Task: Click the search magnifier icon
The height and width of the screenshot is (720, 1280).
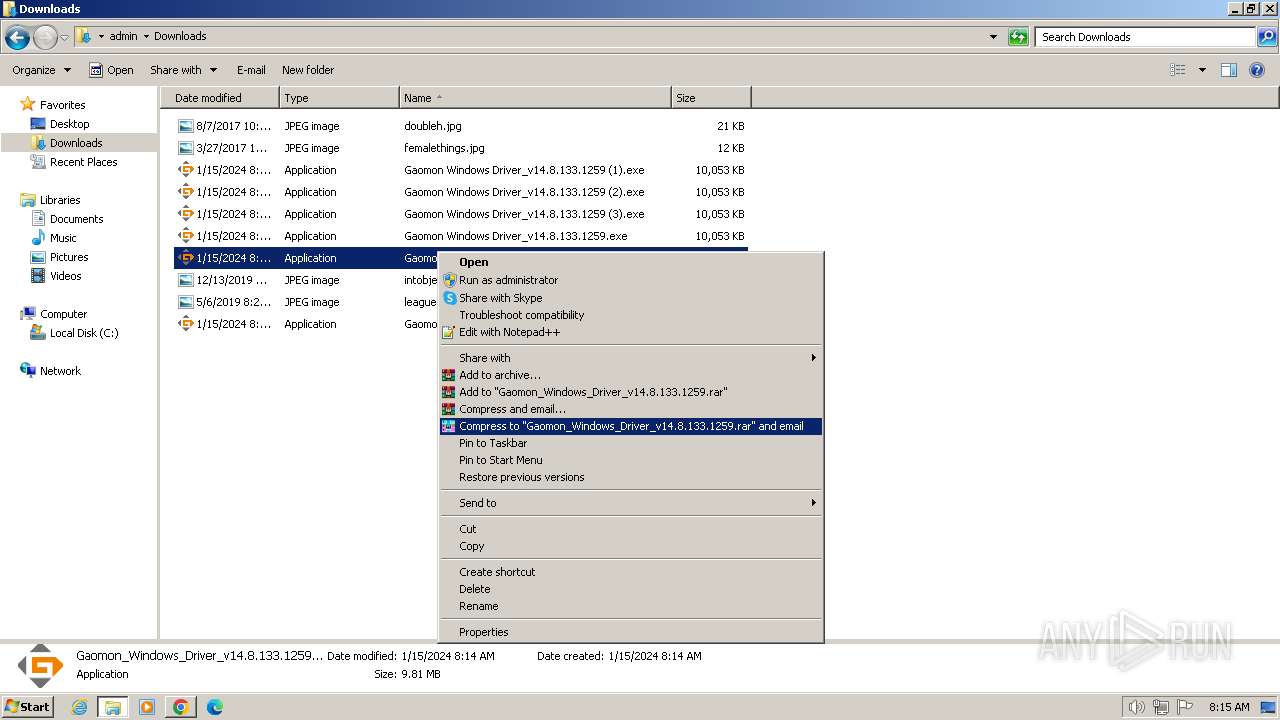Action: 1267,37
